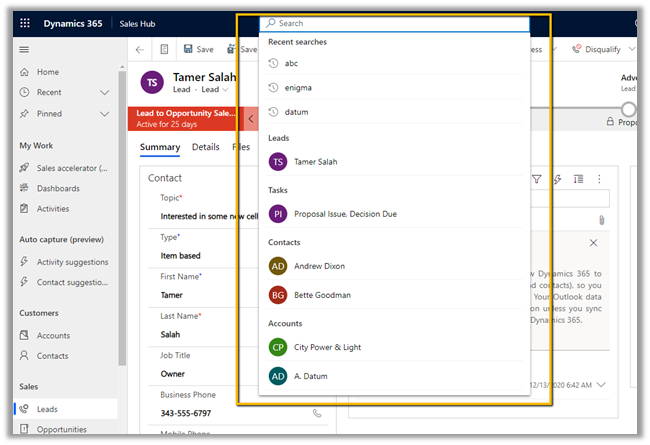Open Activity suggestions

(x=65, y=262)
